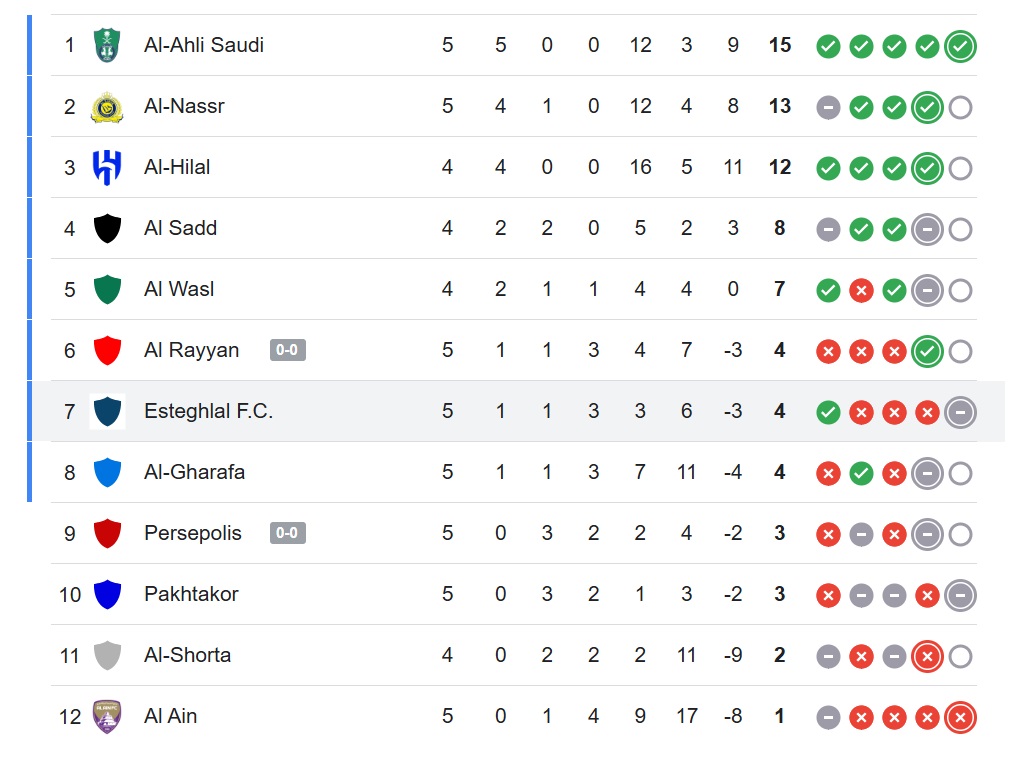Open the Al Rayyan 0-0 live score badge
The image size is (1032, 762).
coord(287,350)
